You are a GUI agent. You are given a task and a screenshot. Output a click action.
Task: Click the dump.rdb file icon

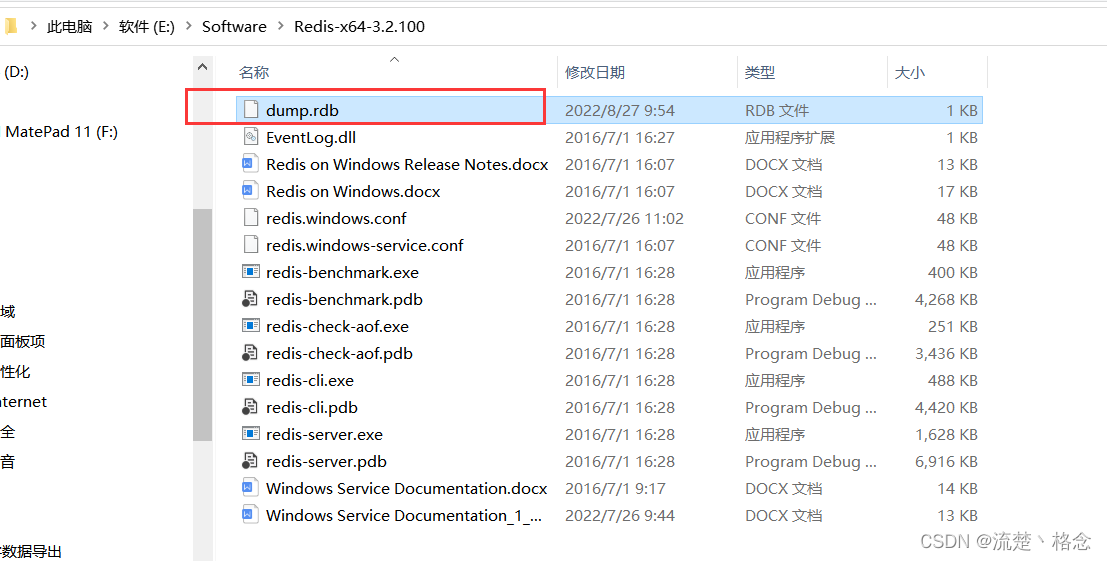pos(250,110)
